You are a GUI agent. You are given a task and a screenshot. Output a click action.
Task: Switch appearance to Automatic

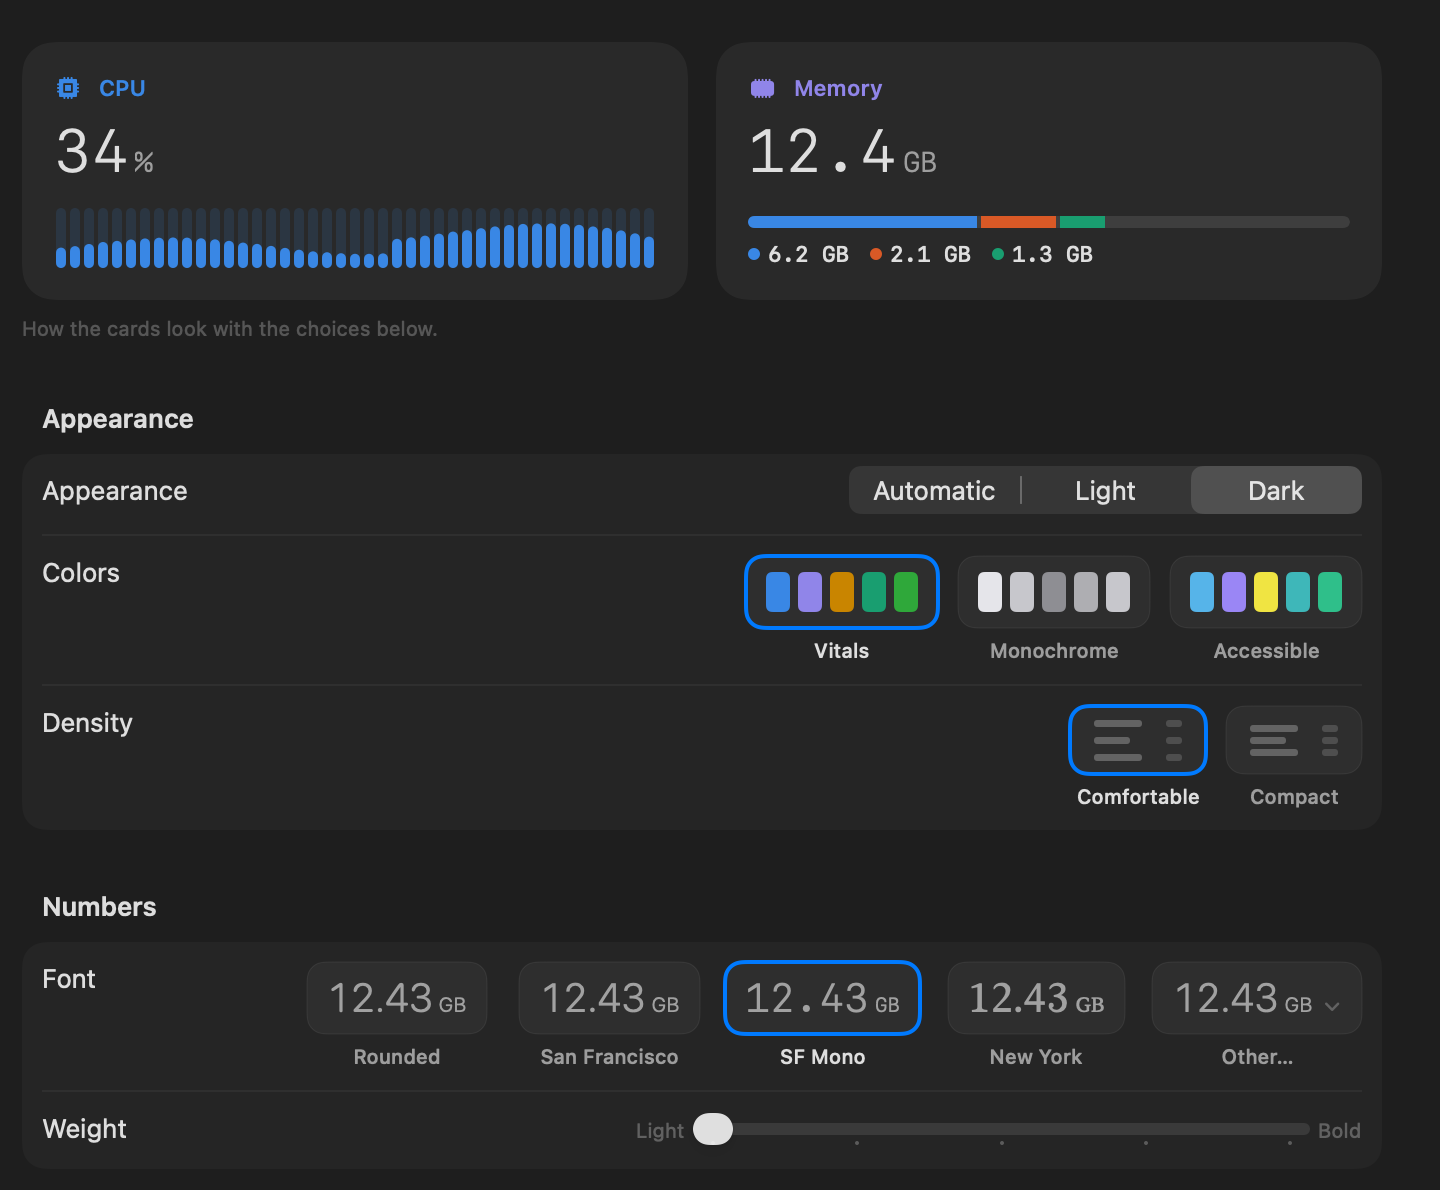click(x=934, y=490)
